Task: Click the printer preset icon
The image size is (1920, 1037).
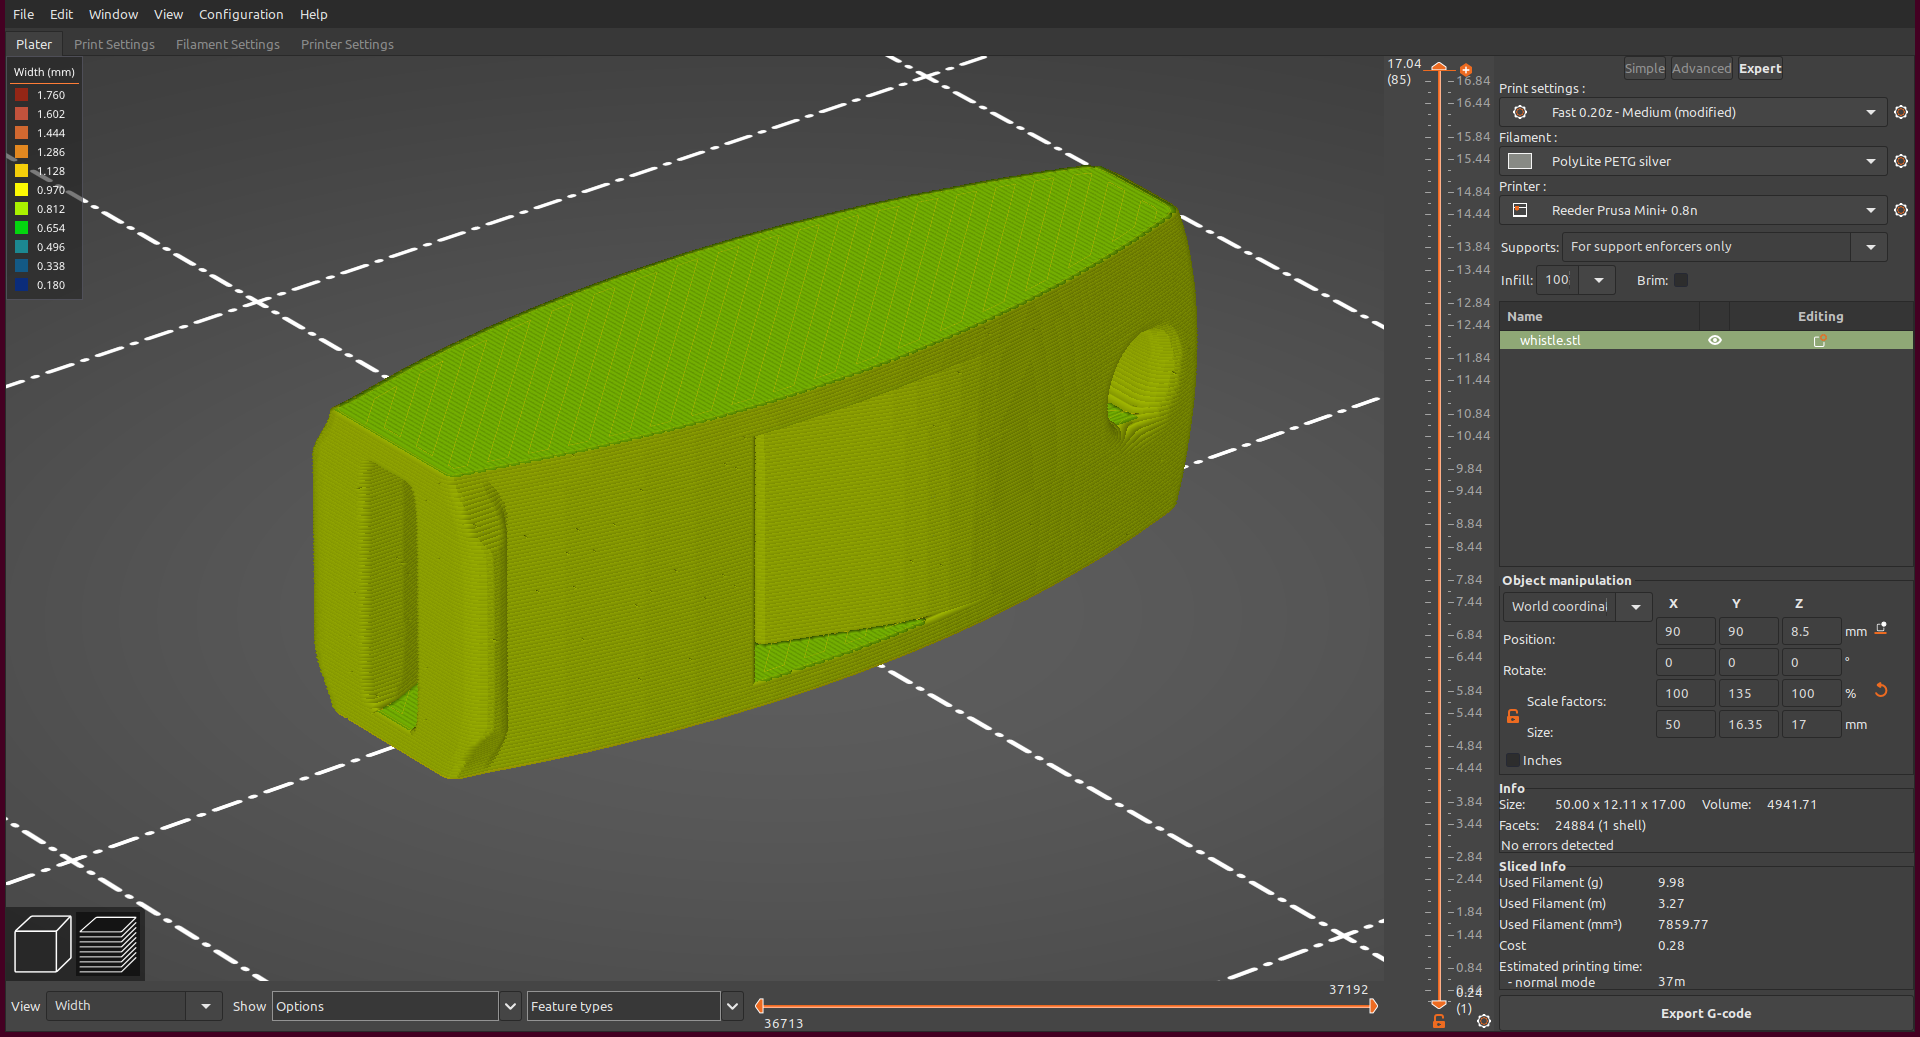Action: click(x=1520, y=210)
